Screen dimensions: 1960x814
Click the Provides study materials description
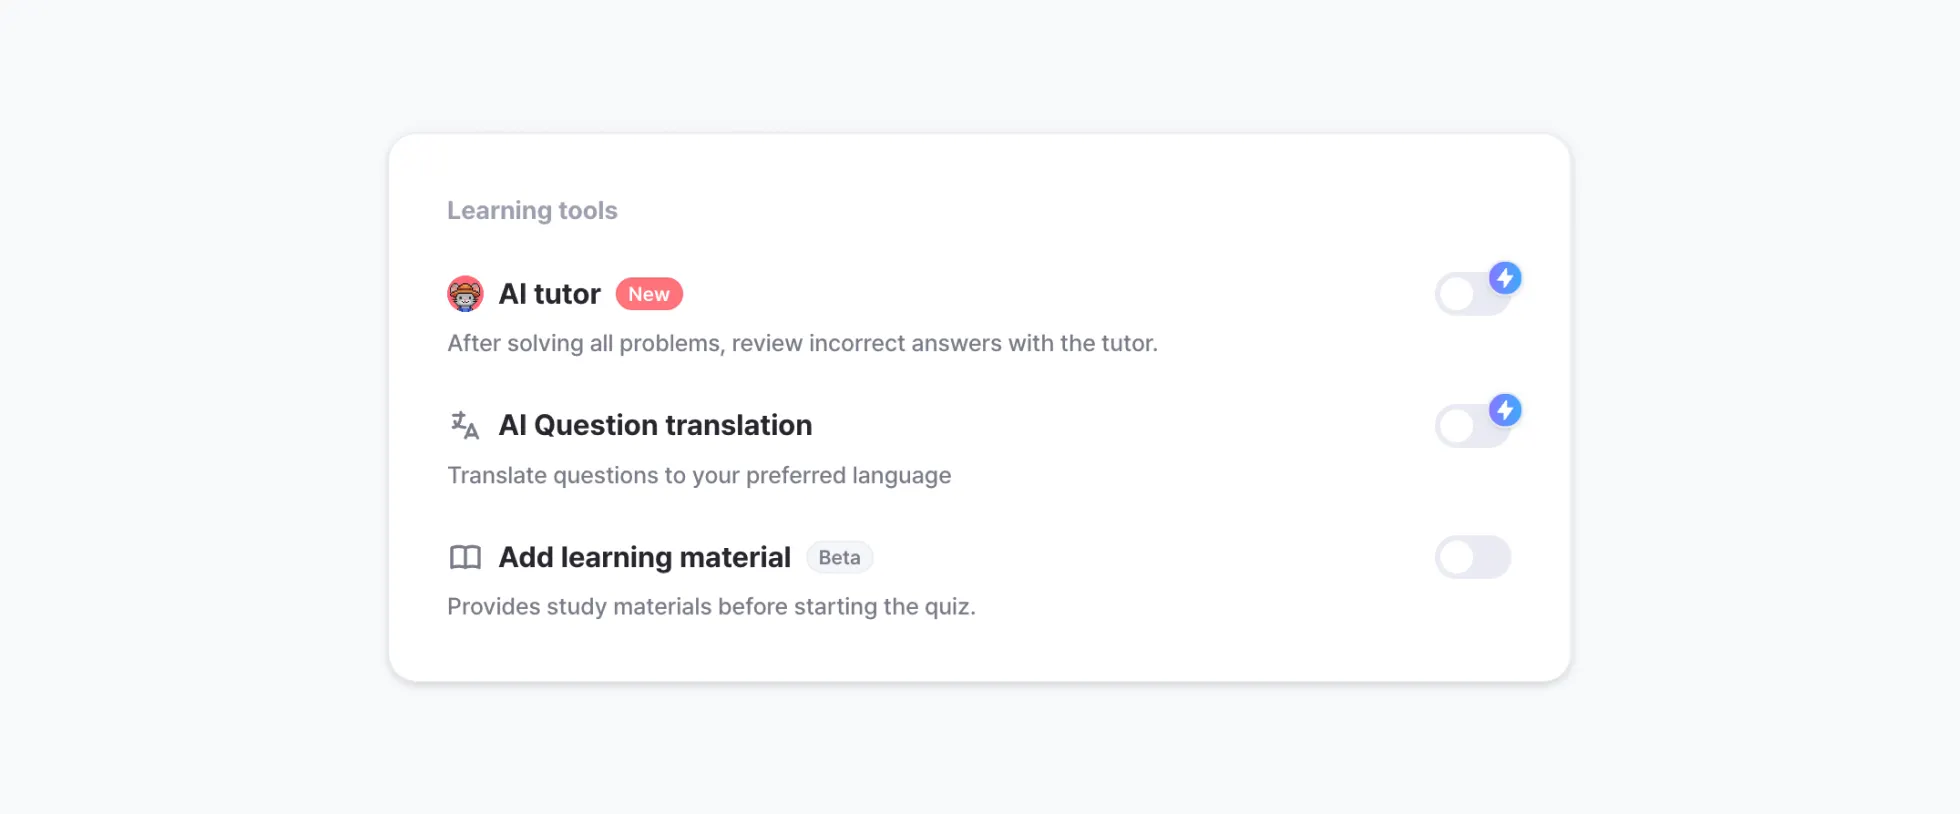coord(711,606)
